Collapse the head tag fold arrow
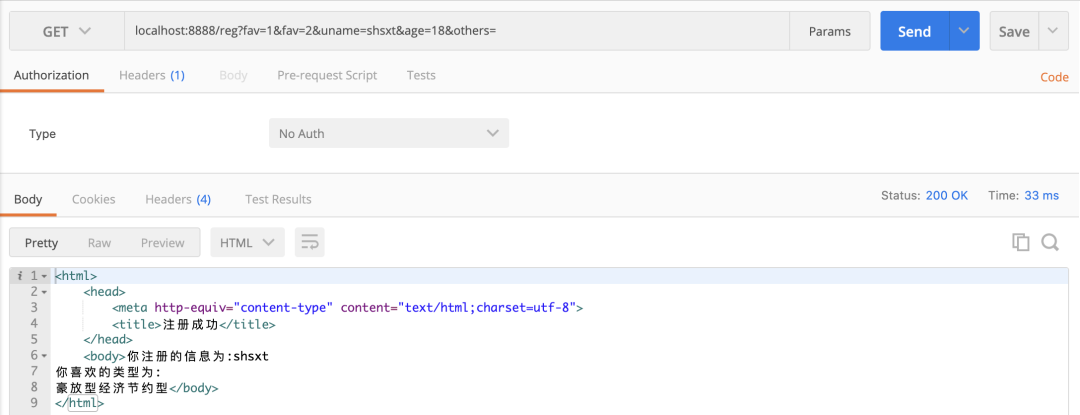1080x415 pixels. pos(45,292)
